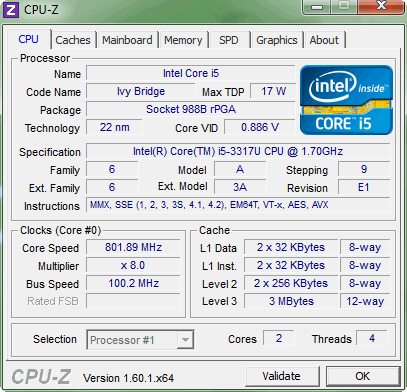Click the Validate button
Screen dimensions: 407x392
coord(282,376)
